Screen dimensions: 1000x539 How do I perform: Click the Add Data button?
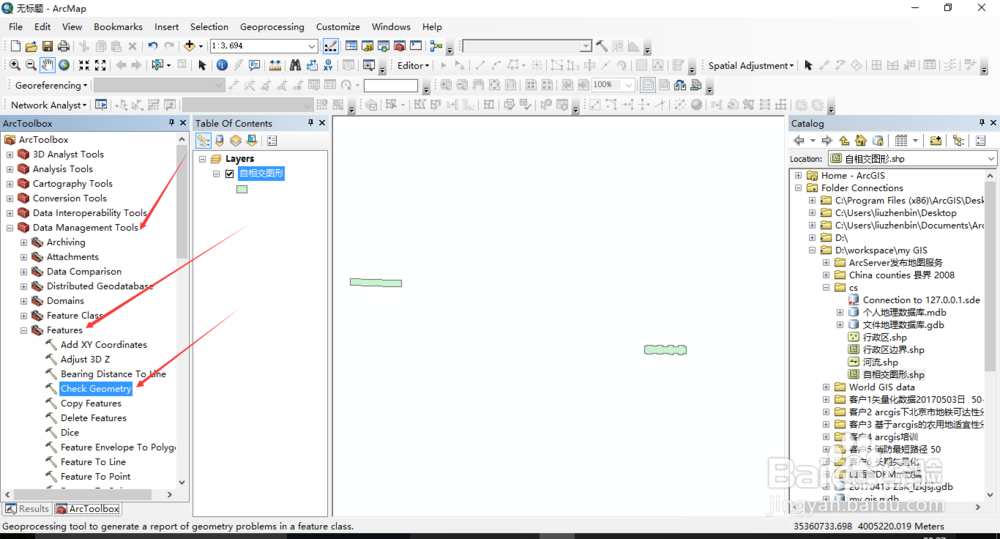[x=189, y=46]
